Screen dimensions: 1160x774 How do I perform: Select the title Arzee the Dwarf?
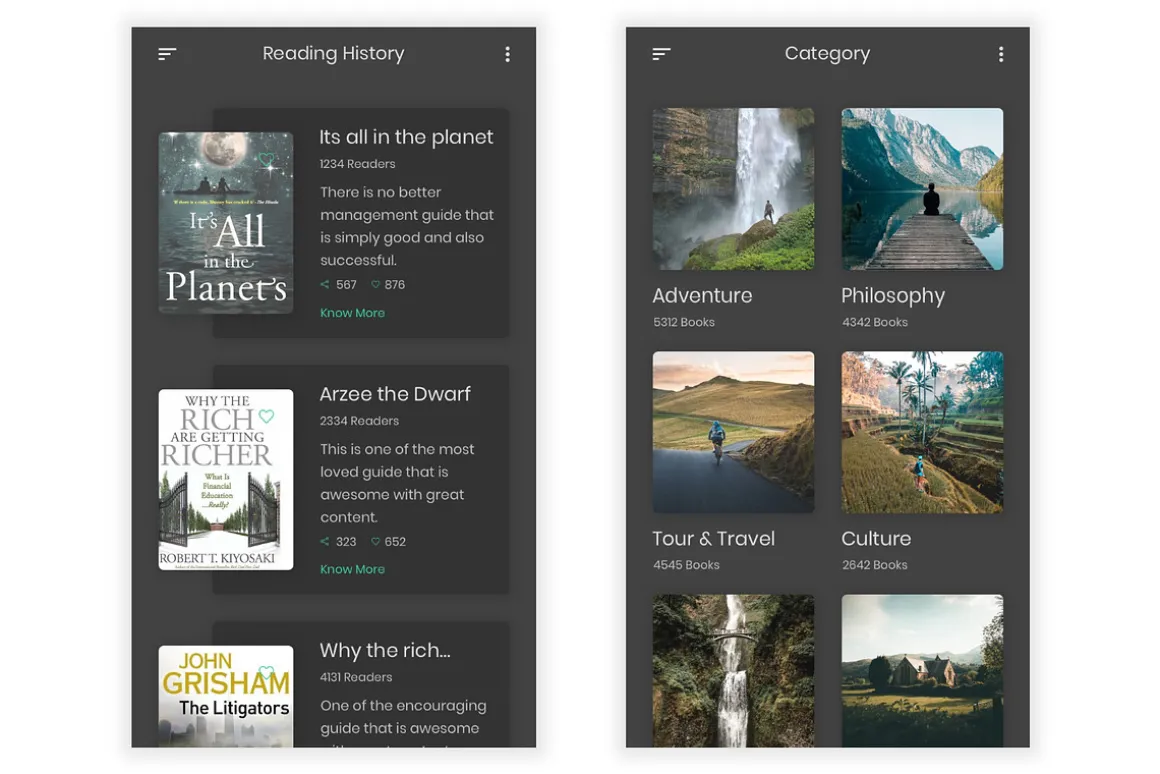click(395, 394)
